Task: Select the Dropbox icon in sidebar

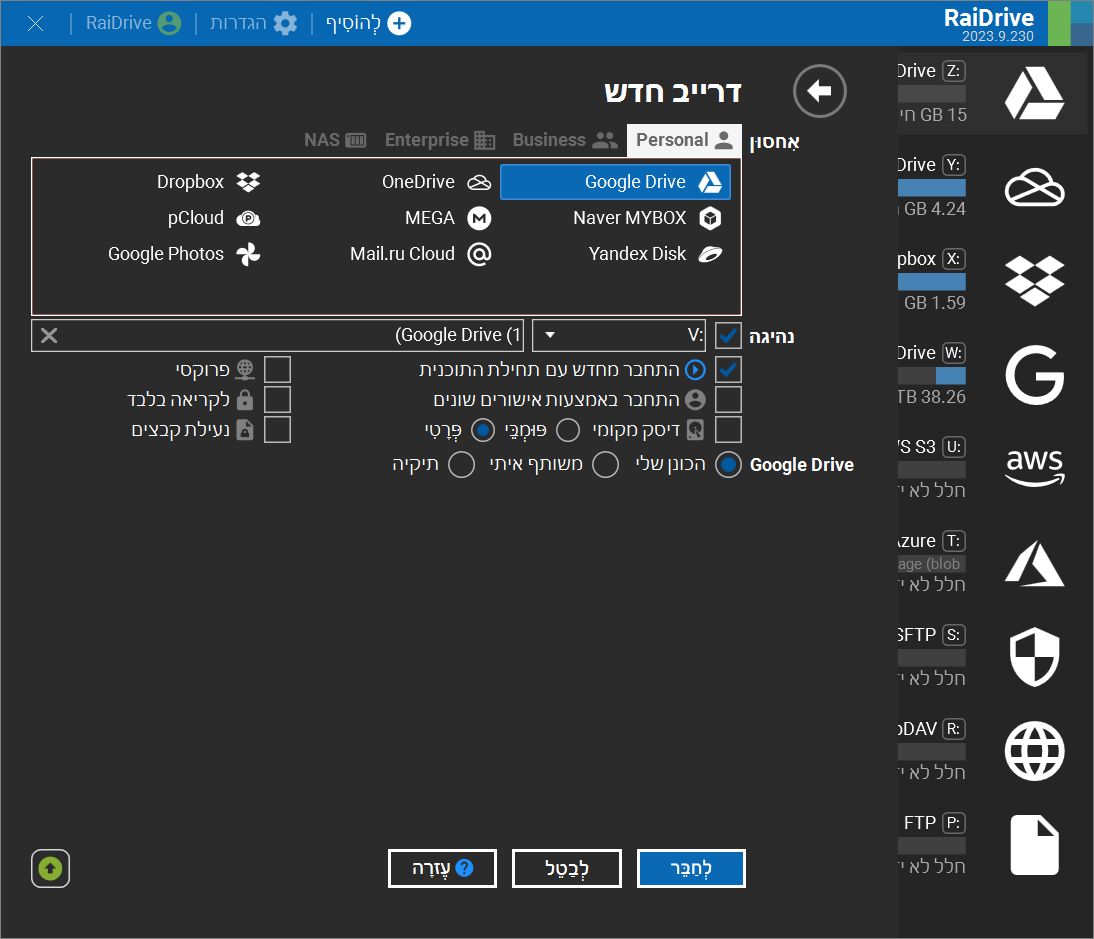Action: 1034,279
